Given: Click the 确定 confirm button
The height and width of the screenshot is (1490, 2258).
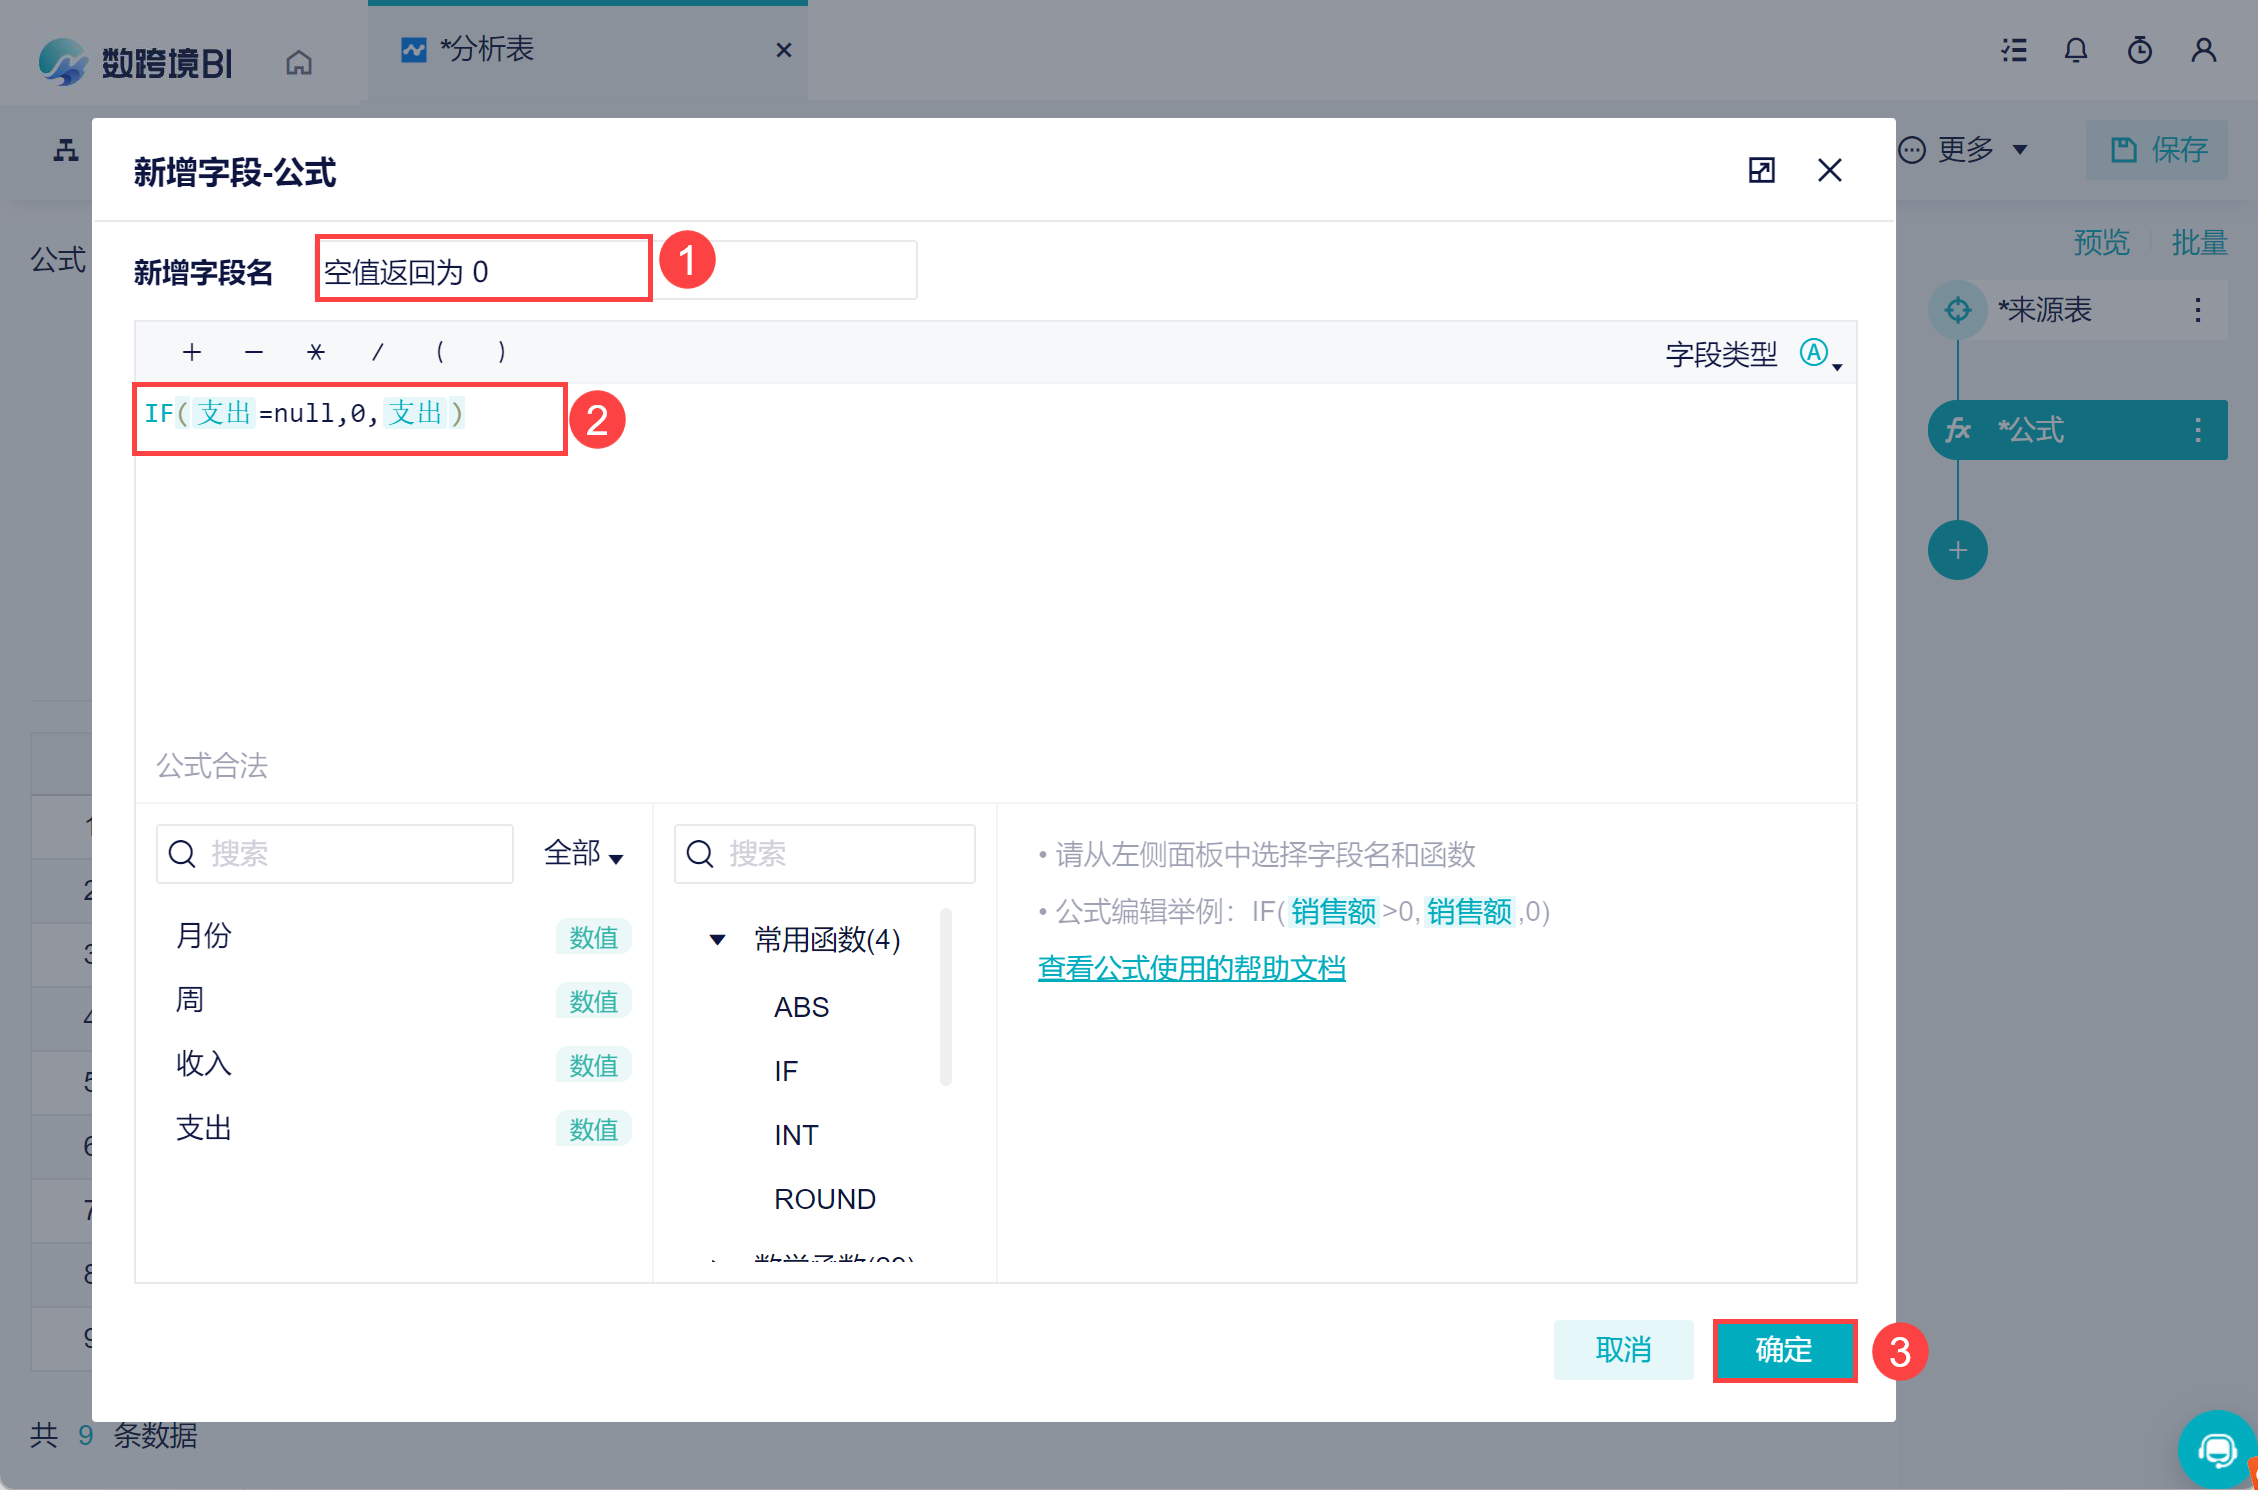Looking at the screenshot, I should (1784, 1350).
